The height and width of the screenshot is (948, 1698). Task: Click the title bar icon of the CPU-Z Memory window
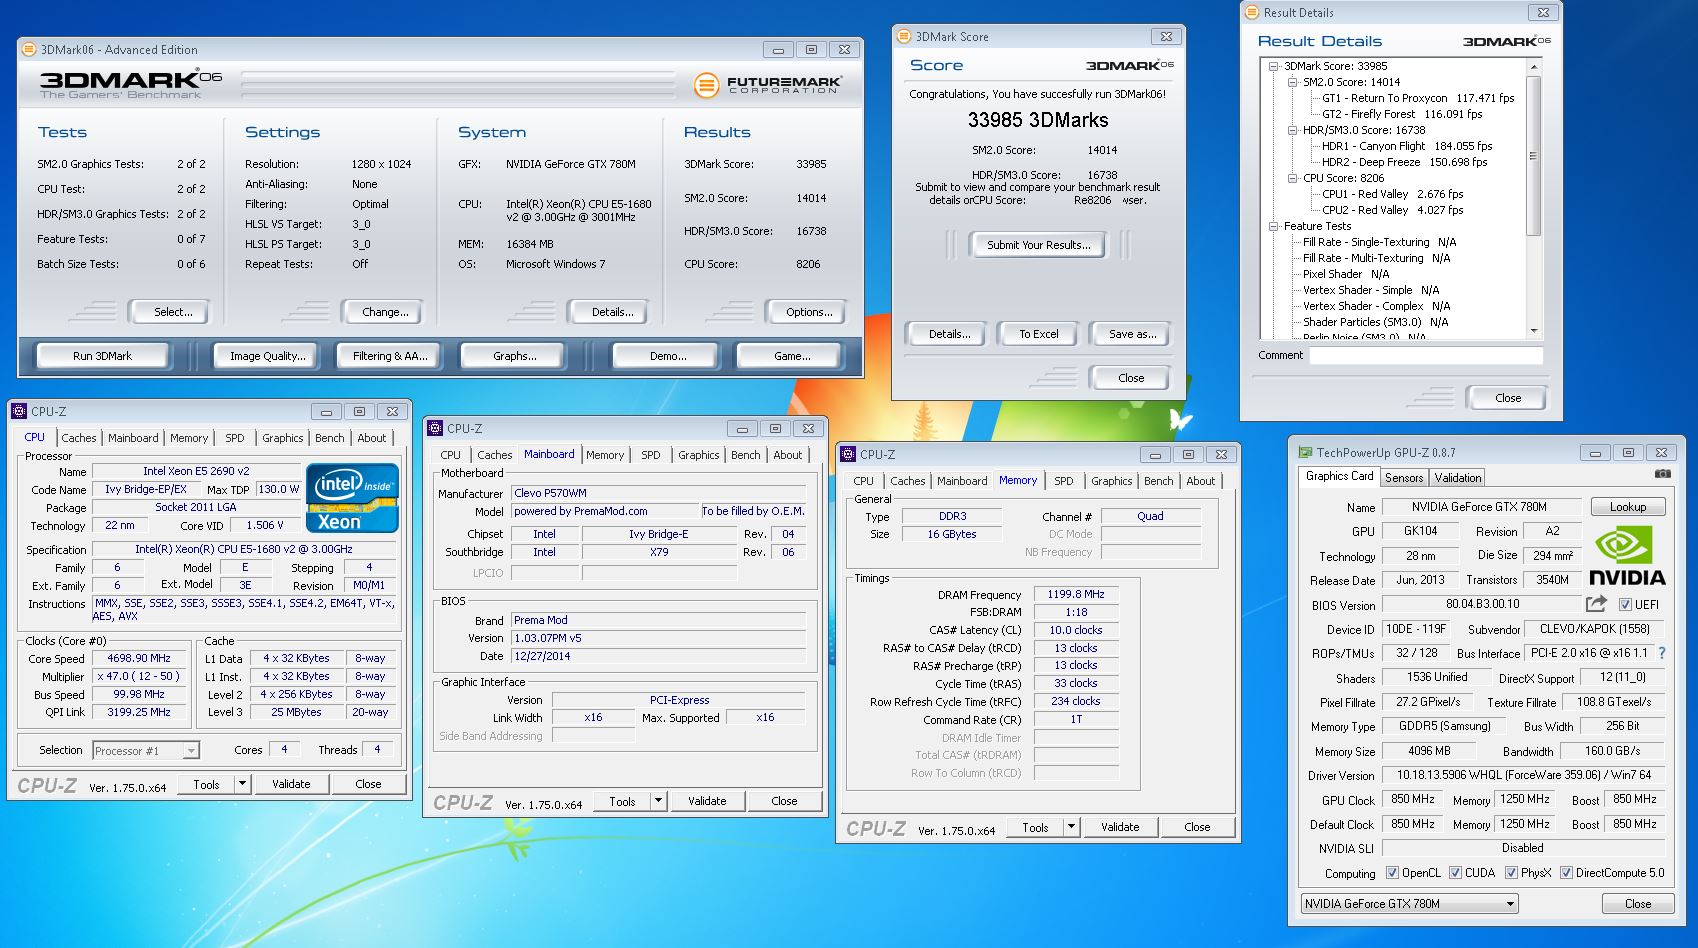pyautogui.click(x=848, y=454)
